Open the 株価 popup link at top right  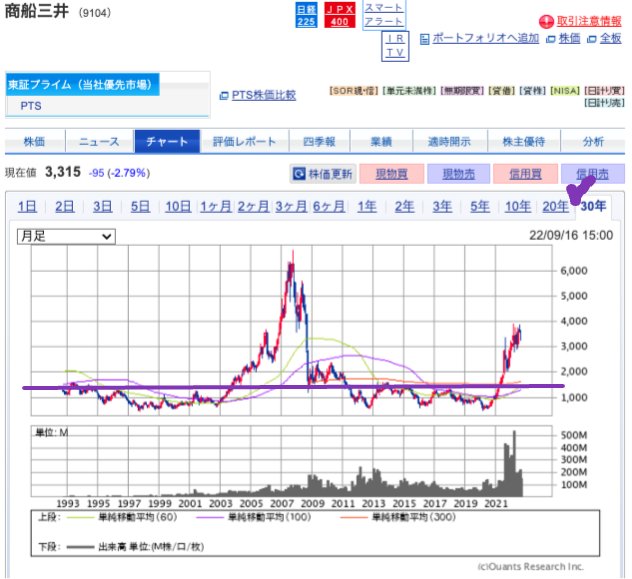pyautogui.click(x=569, y=38)
